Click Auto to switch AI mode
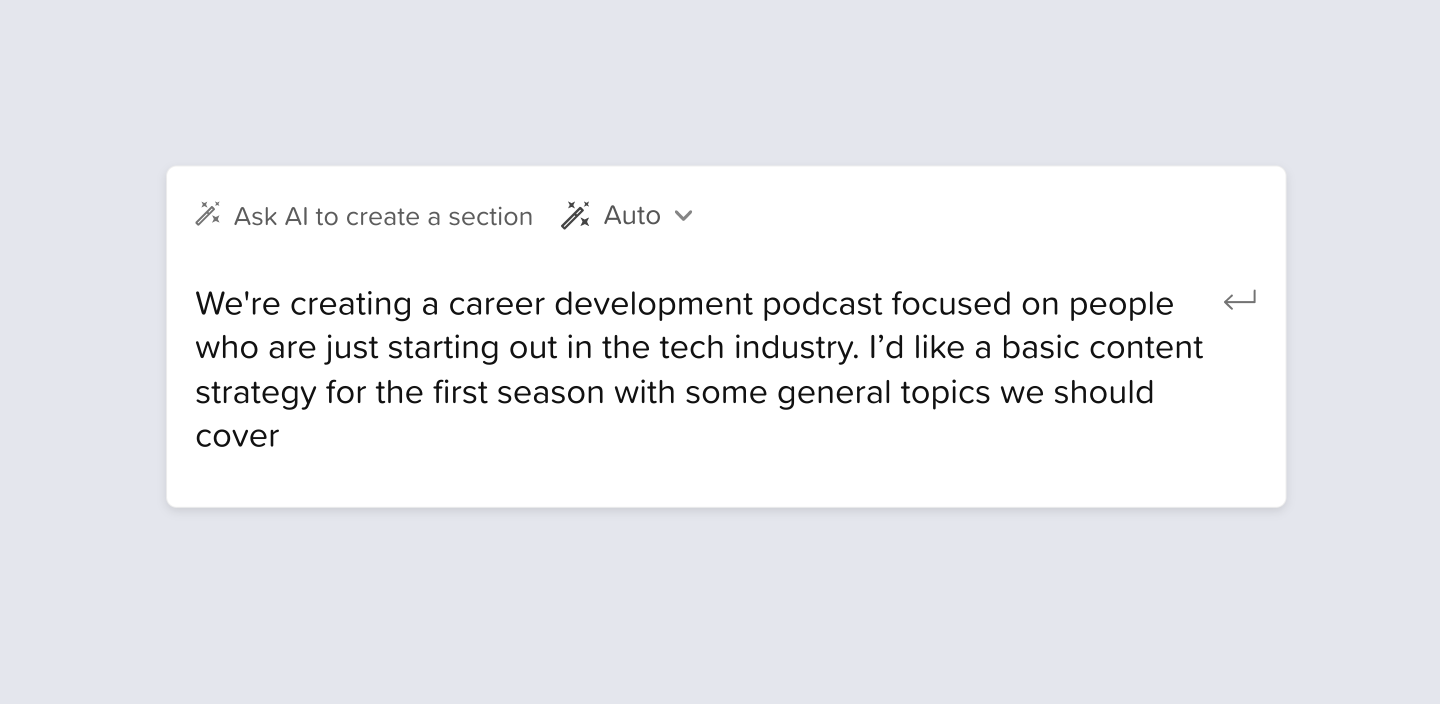Viewport: 1440px width, 704px height. (x=631, y=215)
